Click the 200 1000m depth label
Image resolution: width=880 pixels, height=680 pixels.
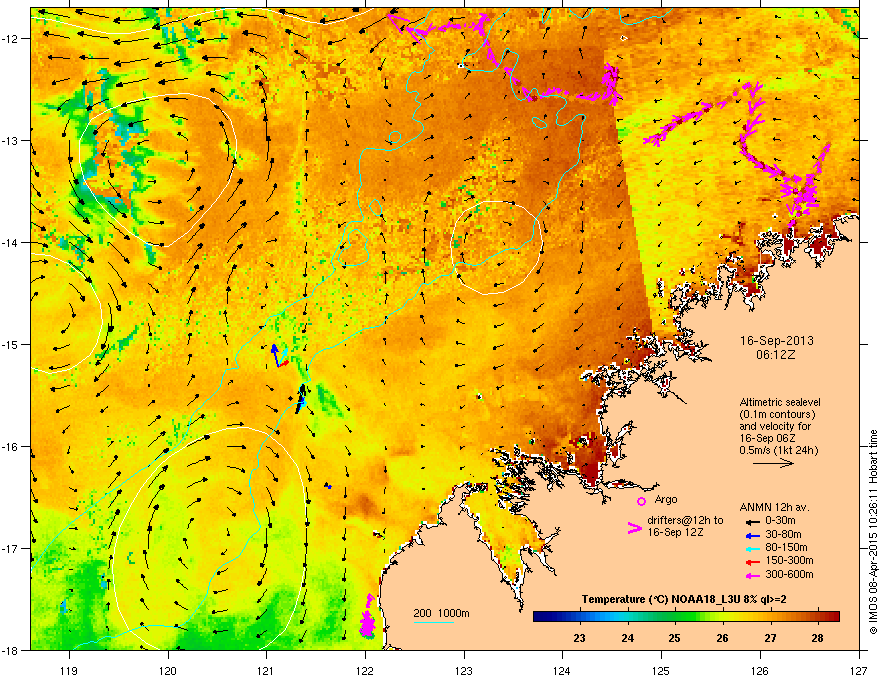(x=441, y=613)
